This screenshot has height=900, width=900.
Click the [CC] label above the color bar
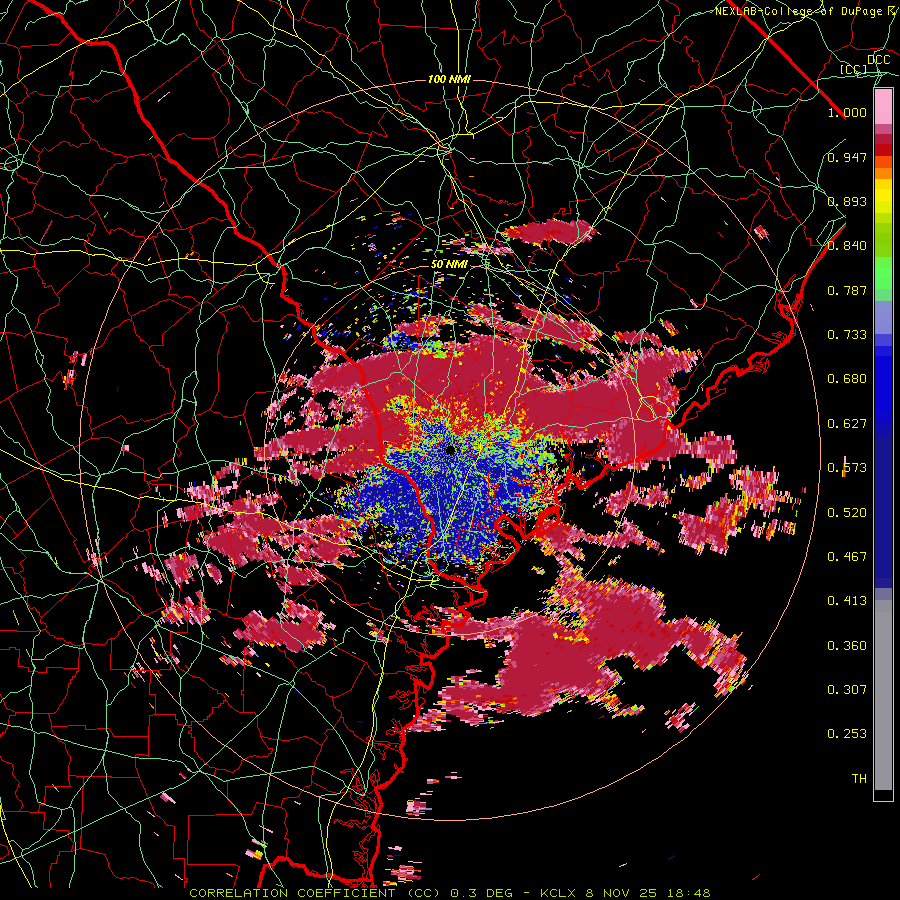tap(854, 70)
